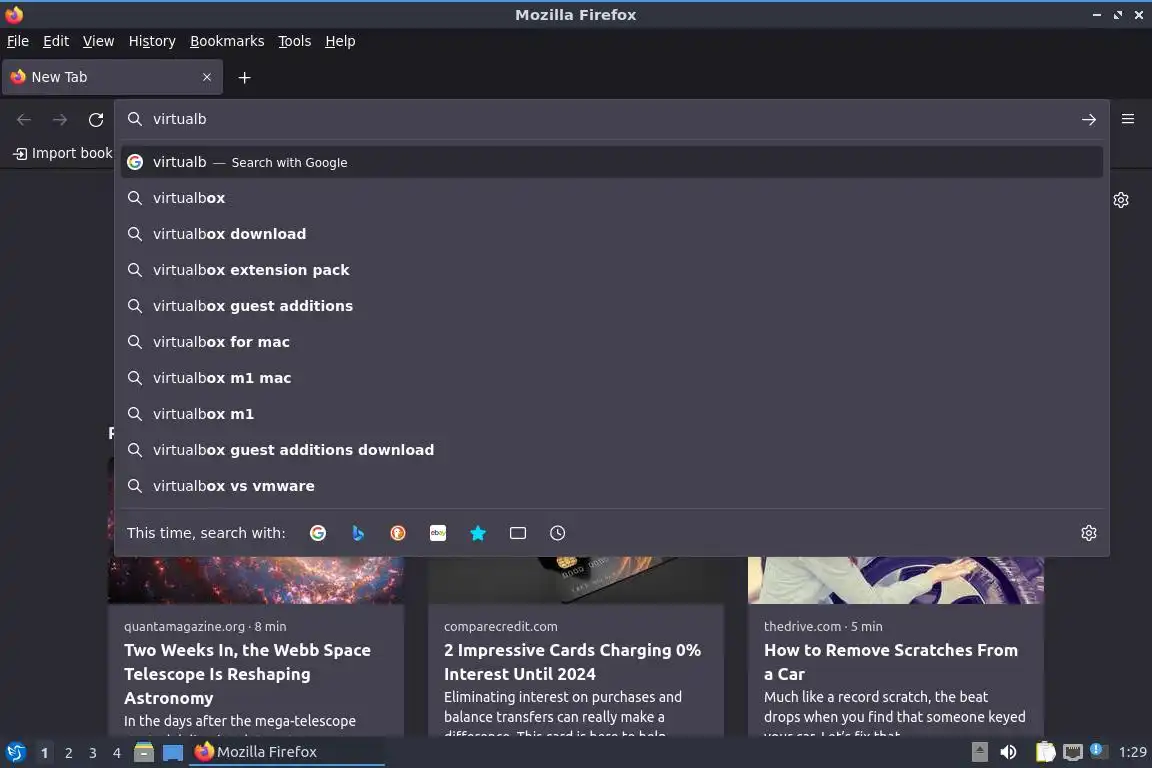1152x768 pixels.
Task: Open the Tools menu
Action: [295, 41]
